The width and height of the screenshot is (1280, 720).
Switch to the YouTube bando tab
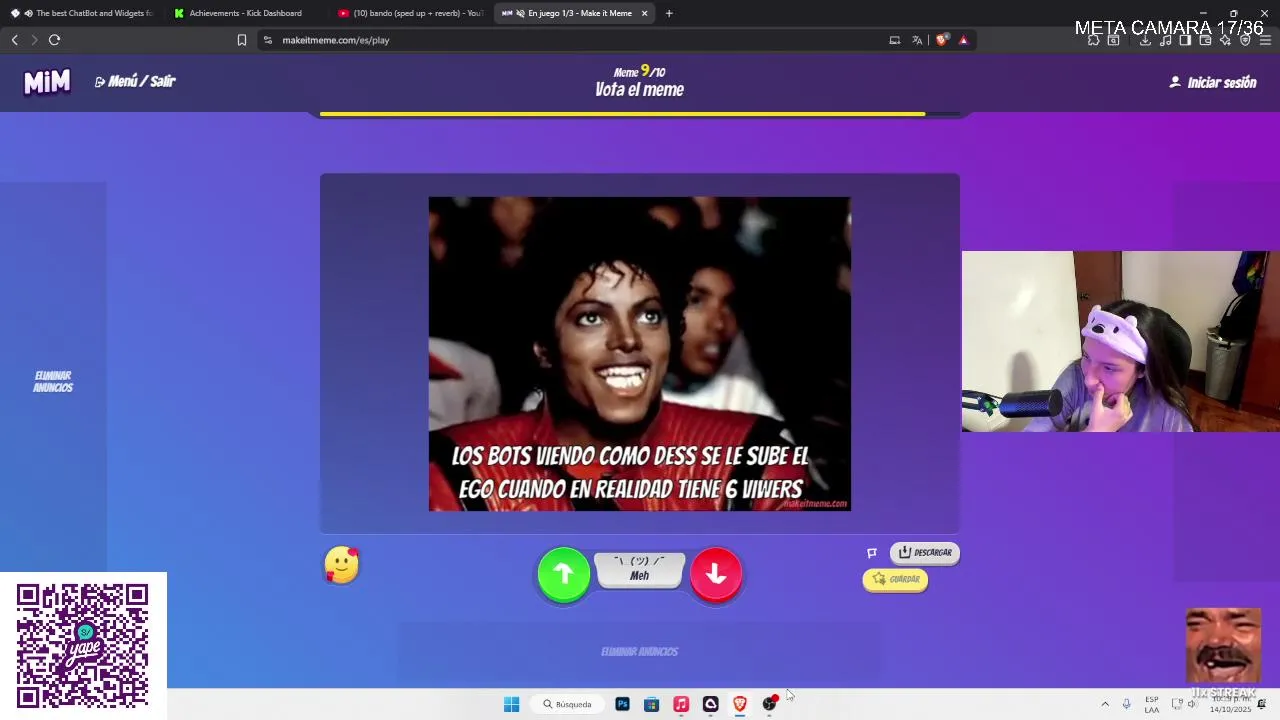(410, 13)
